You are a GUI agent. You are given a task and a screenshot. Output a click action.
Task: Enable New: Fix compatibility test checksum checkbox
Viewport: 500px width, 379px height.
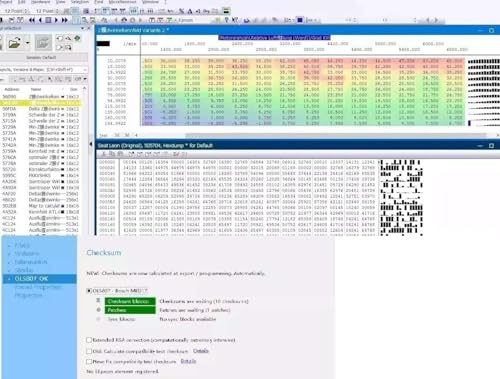[89, 361]
